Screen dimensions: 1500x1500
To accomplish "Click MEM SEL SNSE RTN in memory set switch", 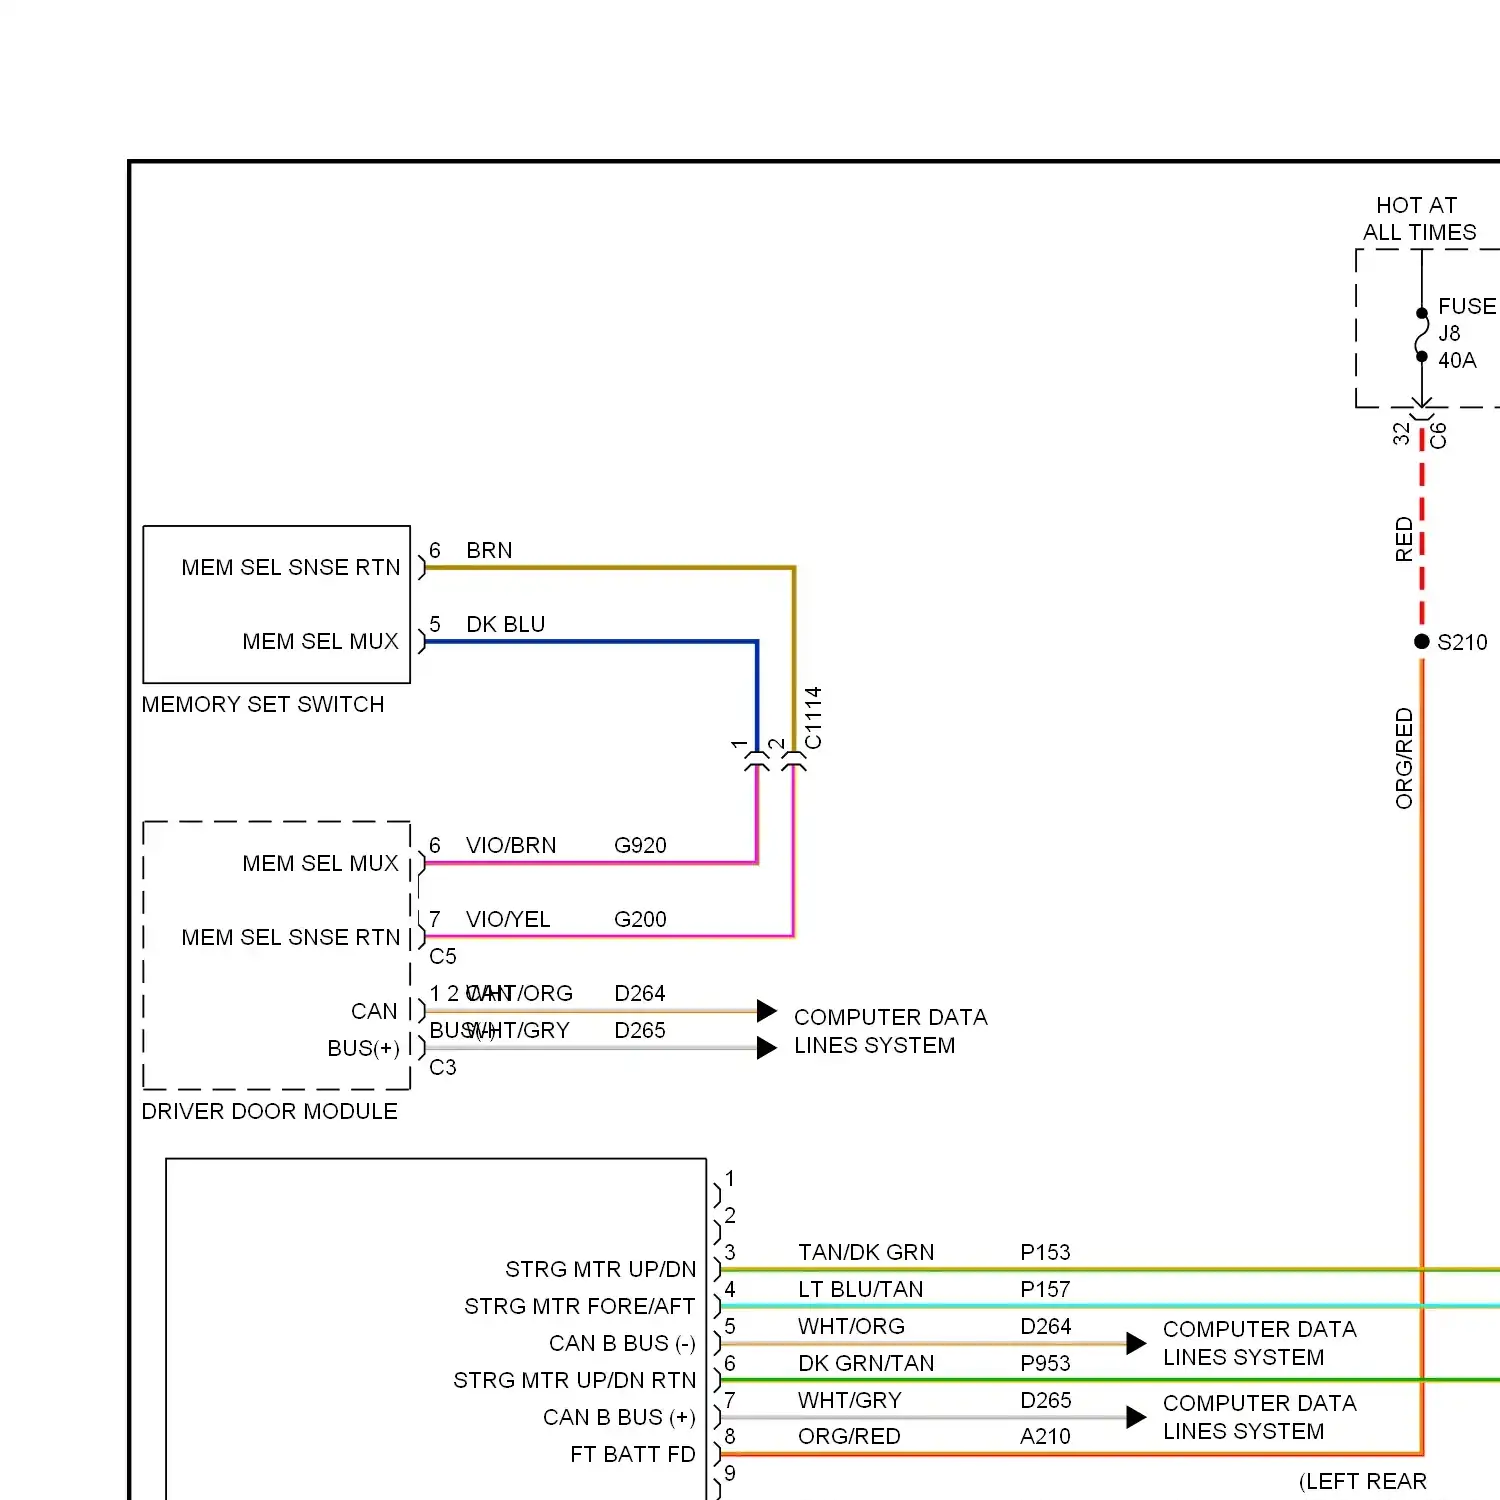I will 291,567.
